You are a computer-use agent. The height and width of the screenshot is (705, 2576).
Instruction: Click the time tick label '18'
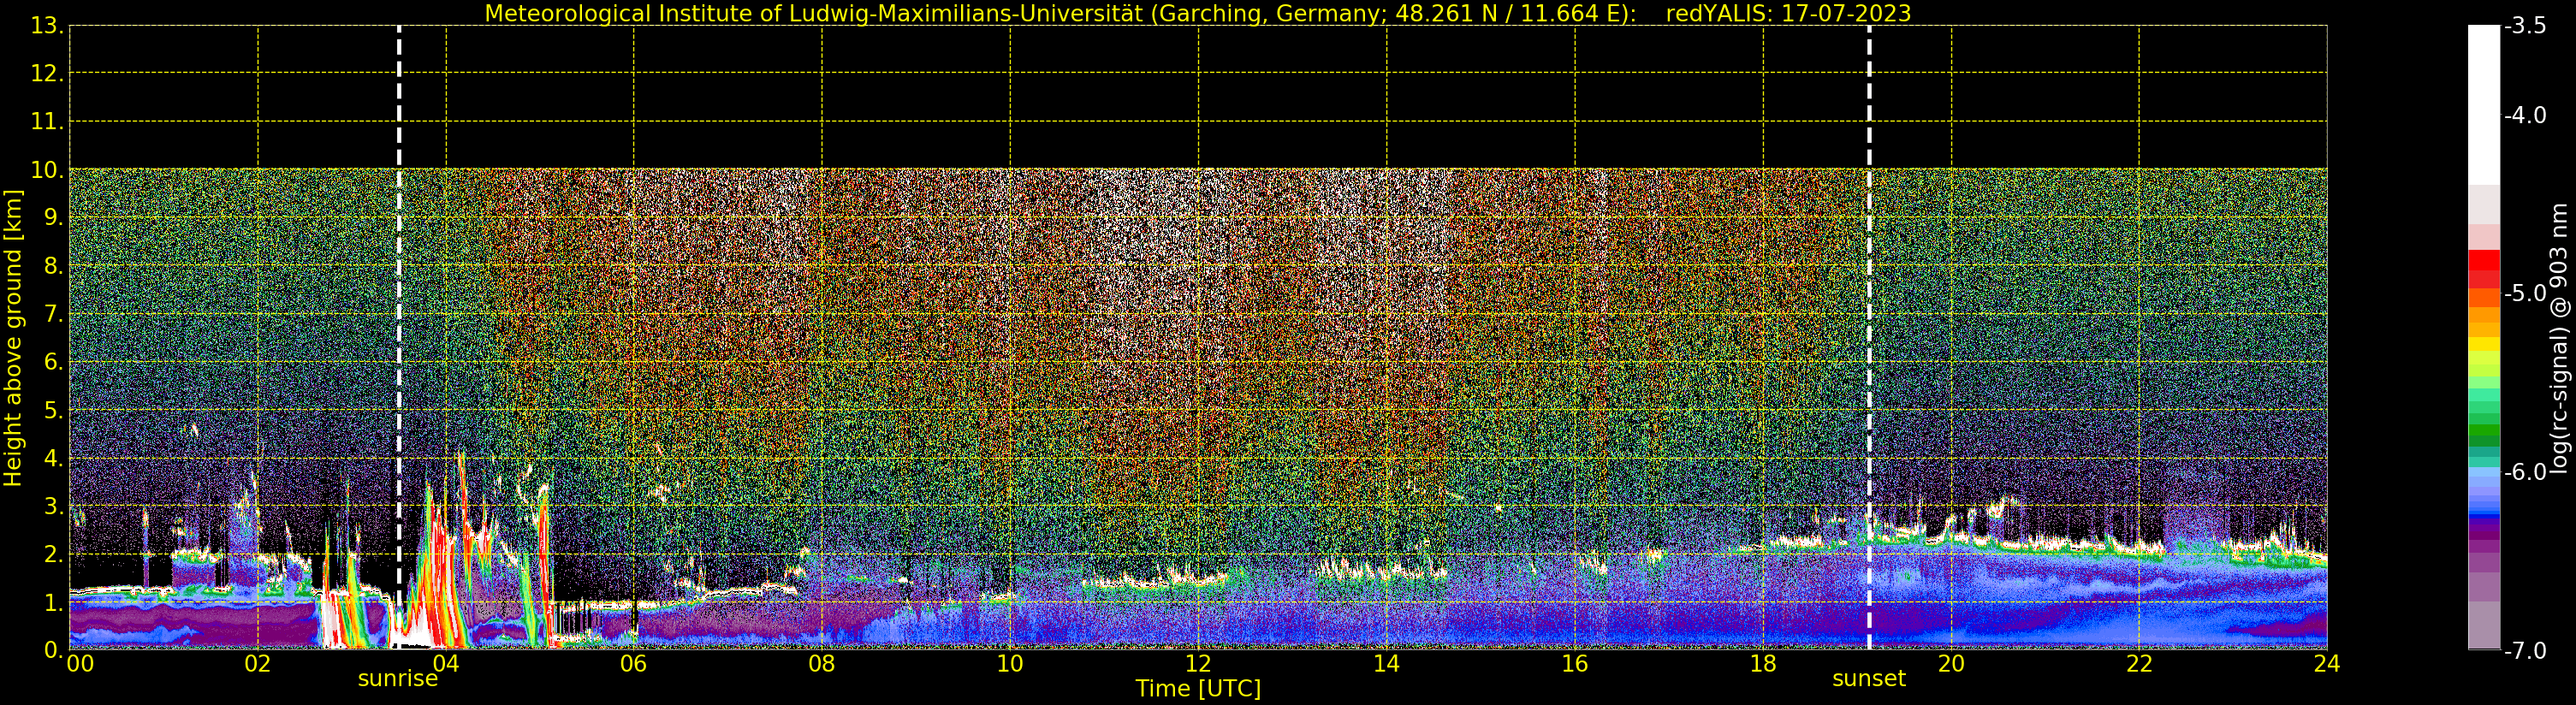pos(1762,664)
